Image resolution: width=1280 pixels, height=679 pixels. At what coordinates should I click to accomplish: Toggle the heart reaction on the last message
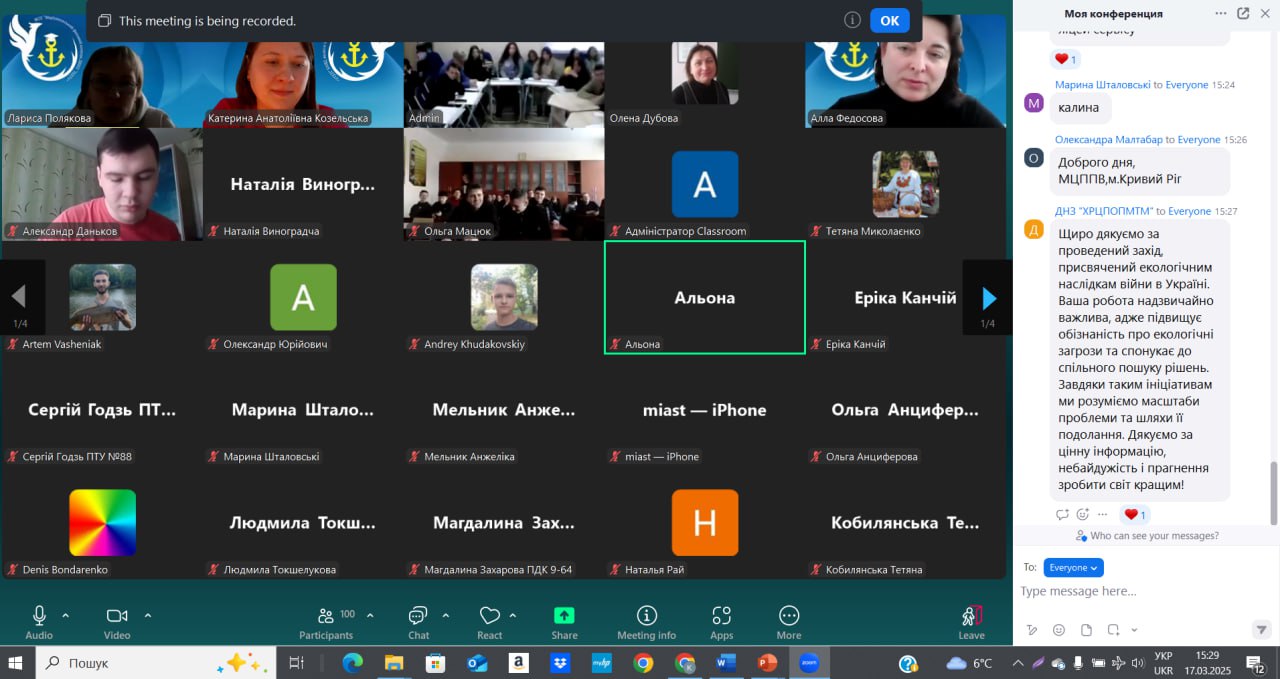(1135, 514)
